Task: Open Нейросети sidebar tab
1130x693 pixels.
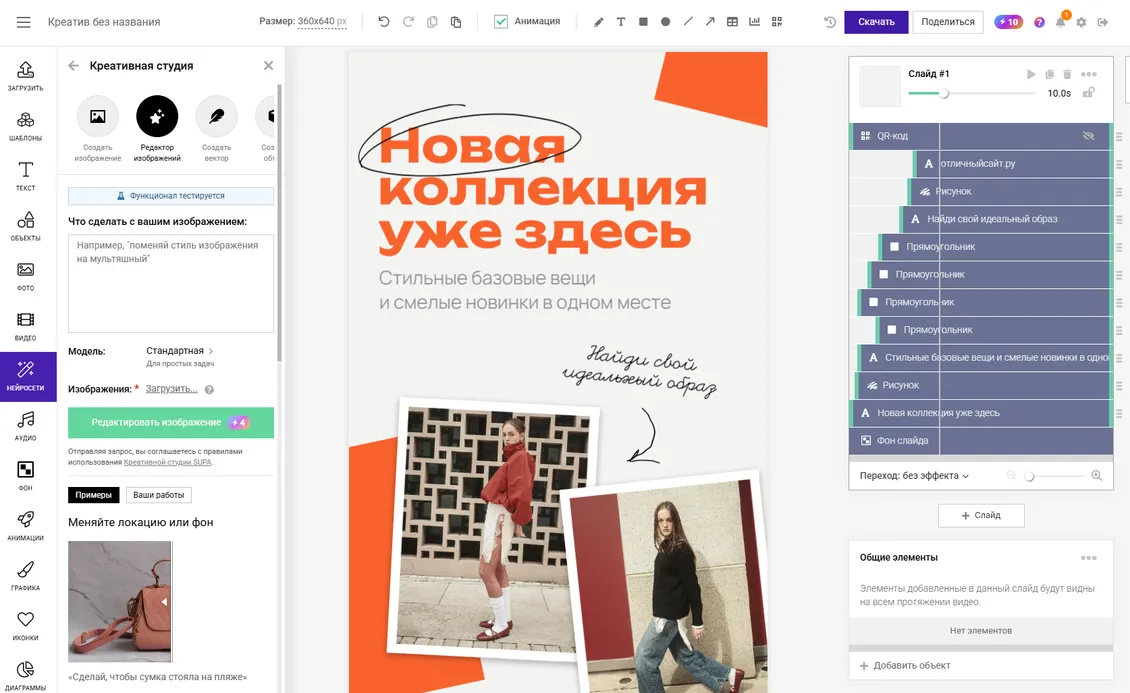Action: (x=28, y=377)
